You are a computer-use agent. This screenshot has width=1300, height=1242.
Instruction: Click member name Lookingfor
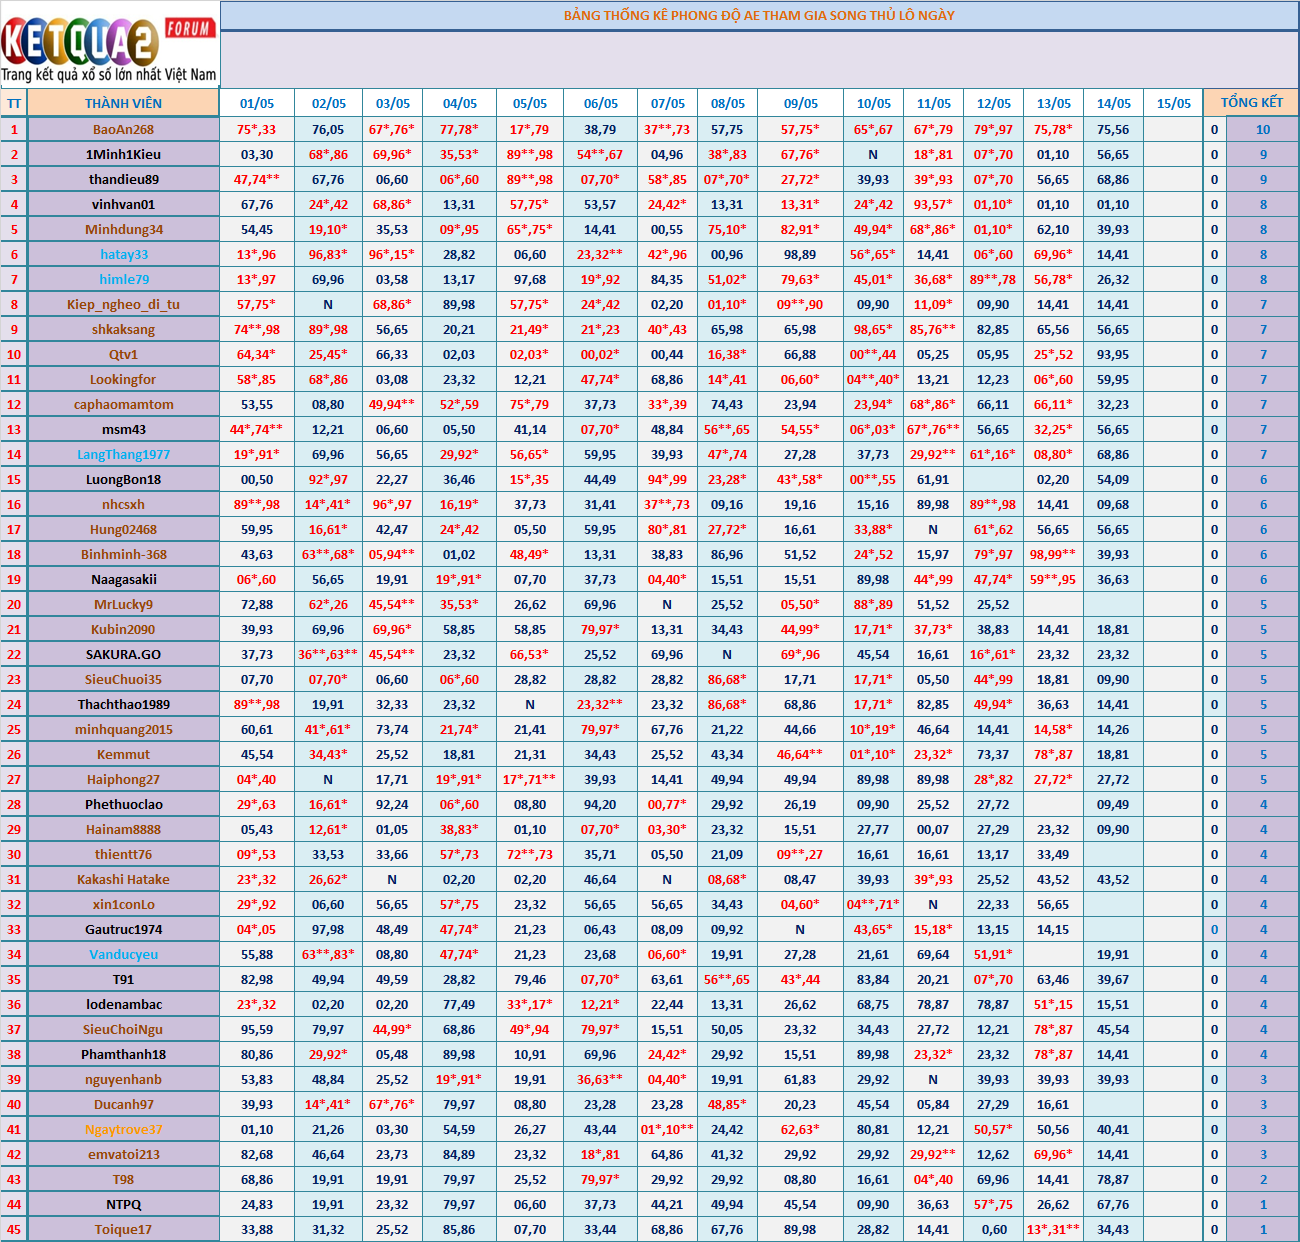pyautogui.click(x=123, y=379)
